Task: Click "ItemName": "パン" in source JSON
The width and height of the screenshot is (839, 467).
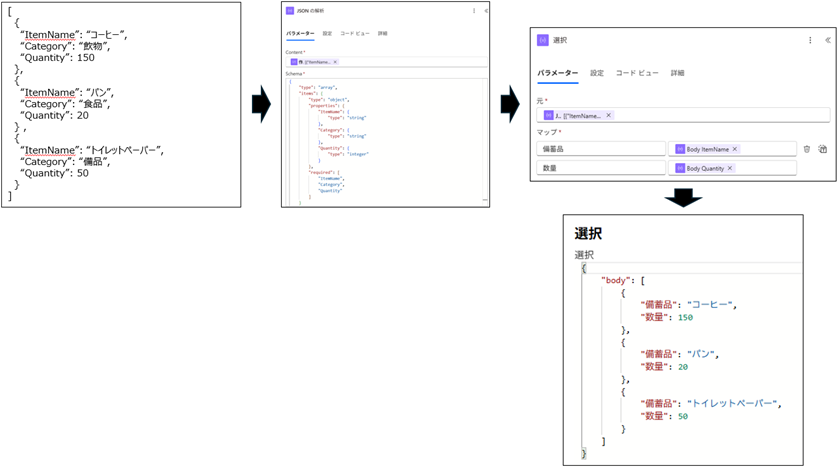Action: click(67, 93)
